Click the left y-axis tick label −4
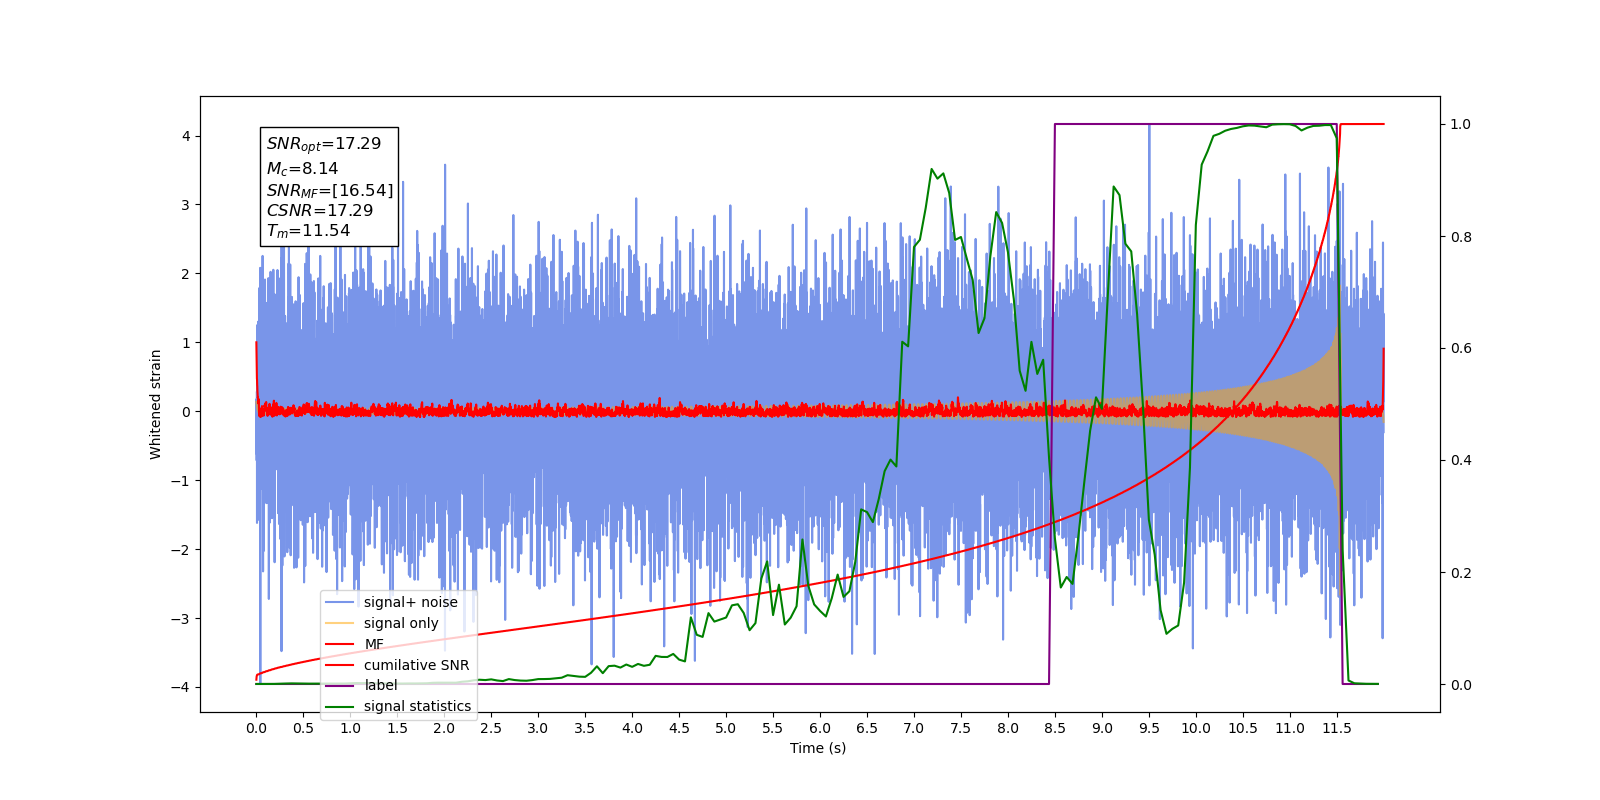Viewport: 1600px width, 800px height. point(181,688)
